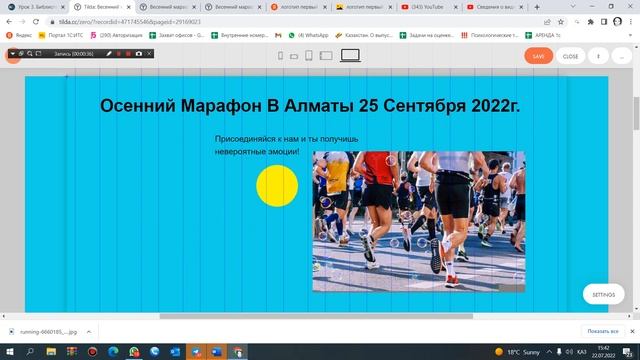This screenshot has width=640, height=360.
Task: Select the text Присоединяйся к нам
Action: [287, 145]
